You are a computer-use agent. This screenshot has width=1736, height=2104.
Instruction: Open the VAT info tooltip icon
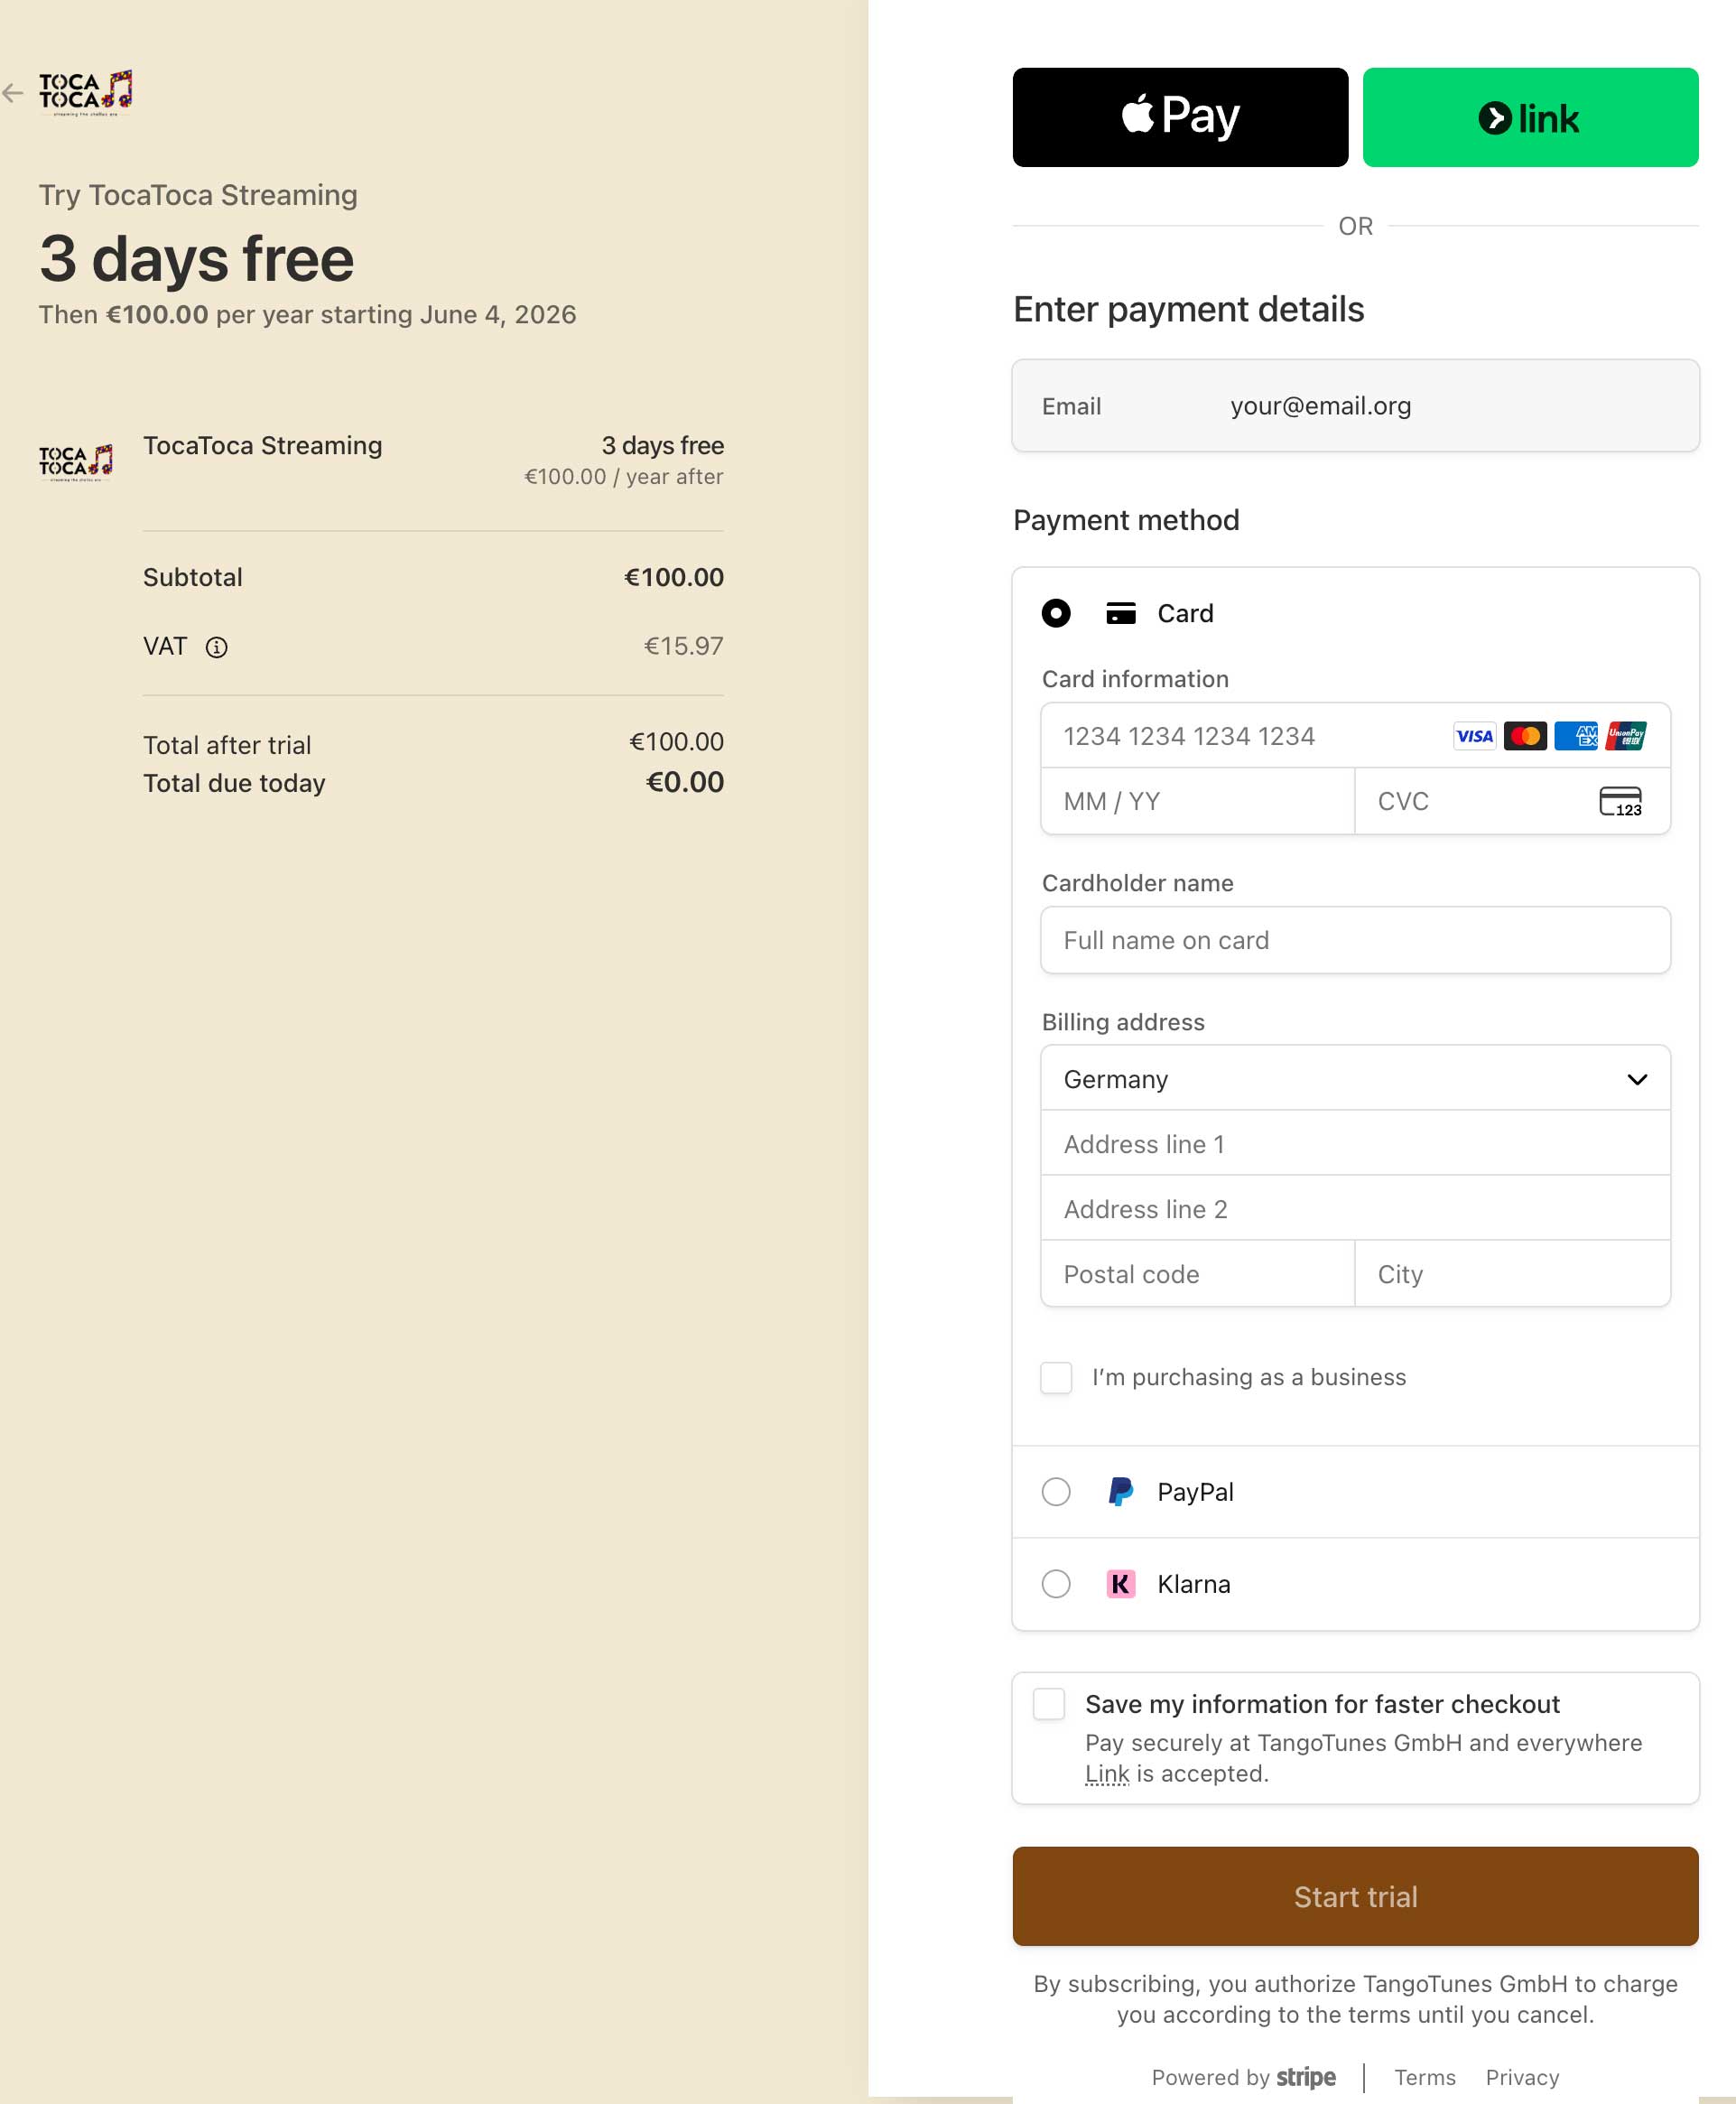216,647
